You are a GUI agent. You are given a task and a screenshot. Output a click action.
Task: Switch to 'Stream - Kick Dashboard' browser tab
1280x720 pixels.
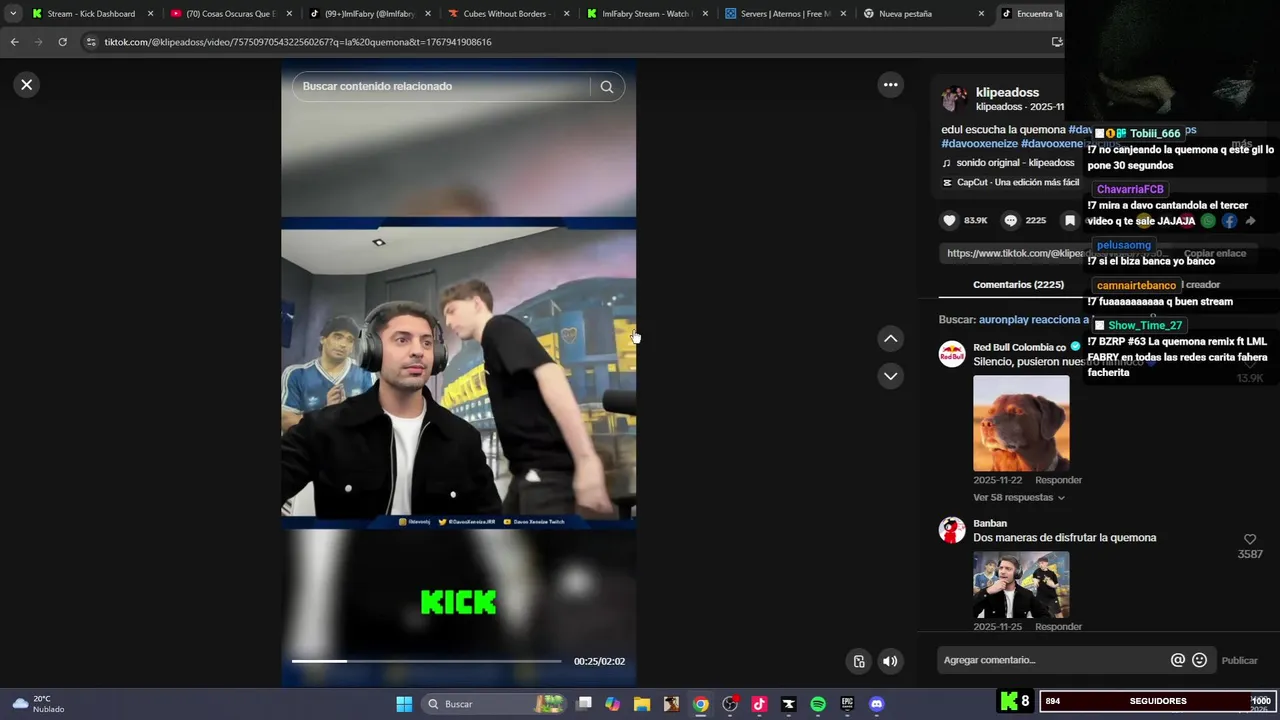pos(92,14)
